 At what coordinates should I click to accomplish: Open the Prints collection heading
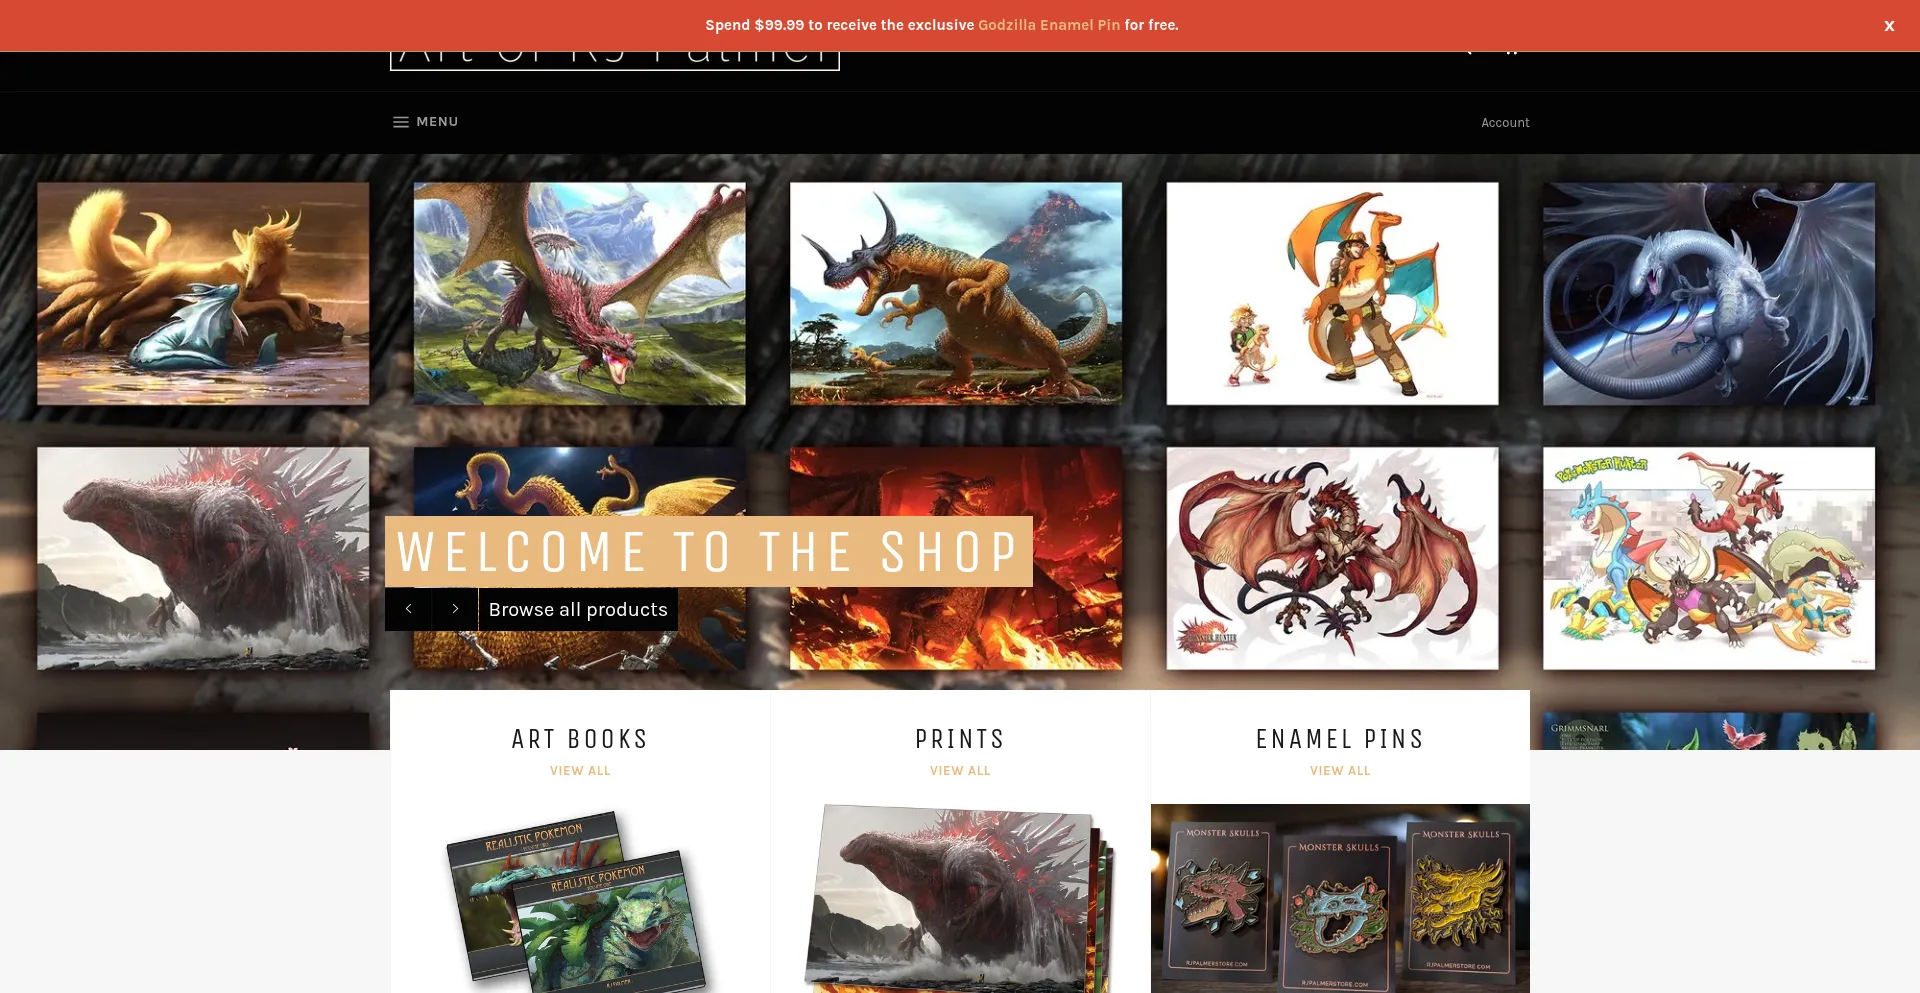coord(960,739)
